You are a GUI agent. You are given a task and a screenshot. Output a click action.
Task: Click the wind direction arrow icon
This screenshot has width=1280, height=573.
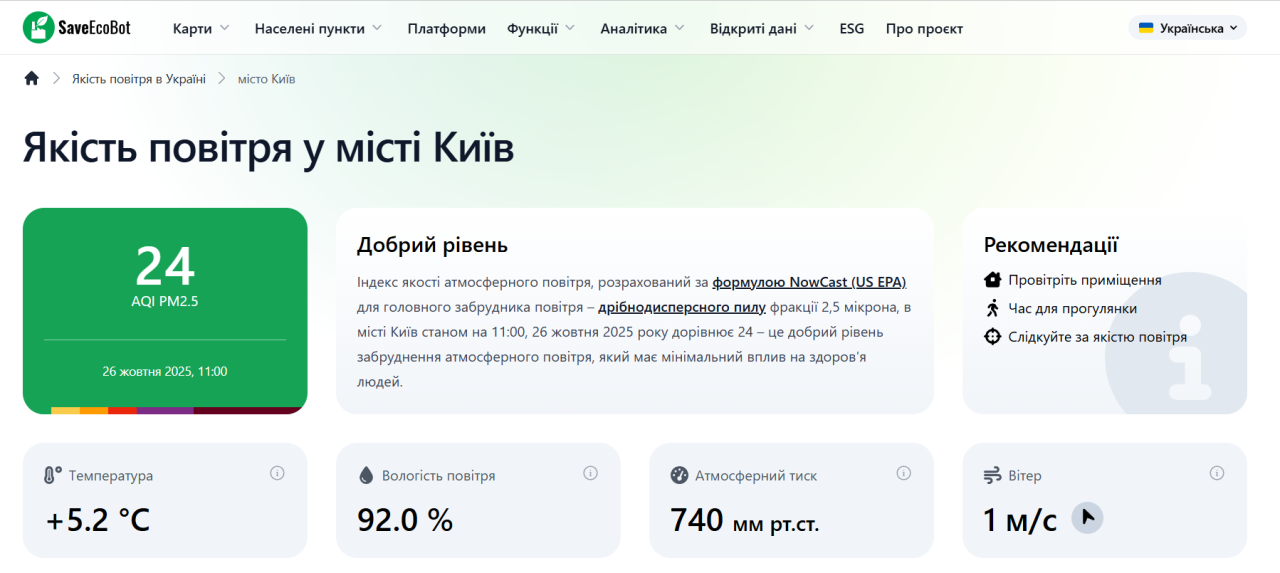point(1087,518)
